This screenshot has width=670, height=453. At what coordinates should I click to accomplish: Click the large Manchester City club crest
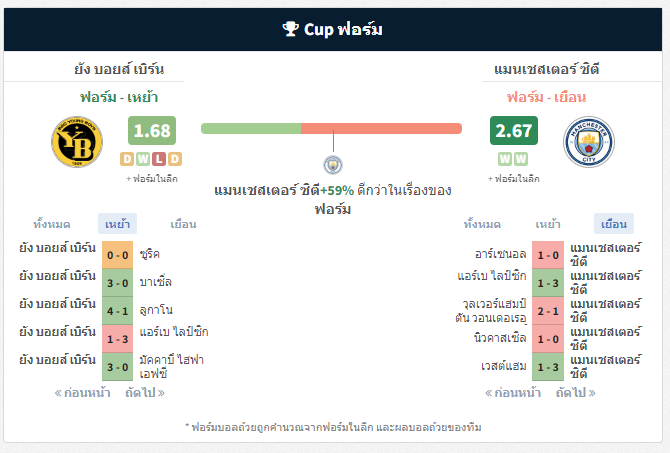[x=589, y=141]
